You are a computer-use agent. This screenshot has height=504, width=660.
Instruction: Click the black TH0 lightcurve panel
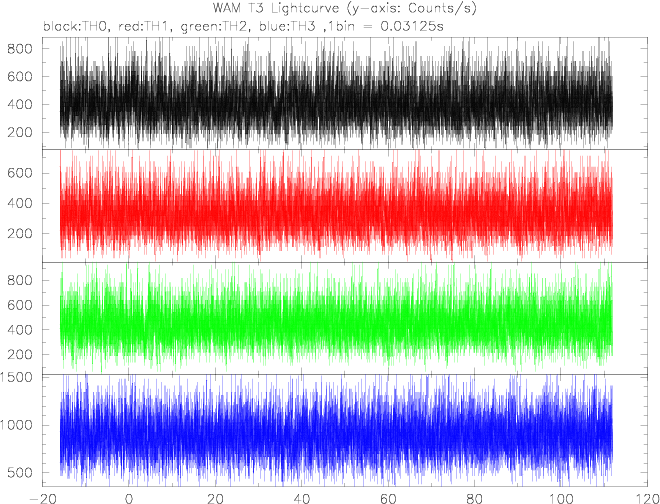tap(345, 93)
